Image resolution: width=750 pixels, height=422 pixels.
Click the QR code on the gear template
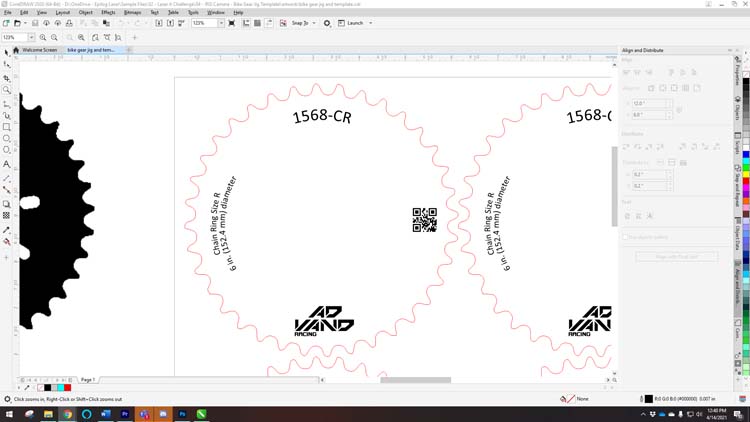coord(424,220)
